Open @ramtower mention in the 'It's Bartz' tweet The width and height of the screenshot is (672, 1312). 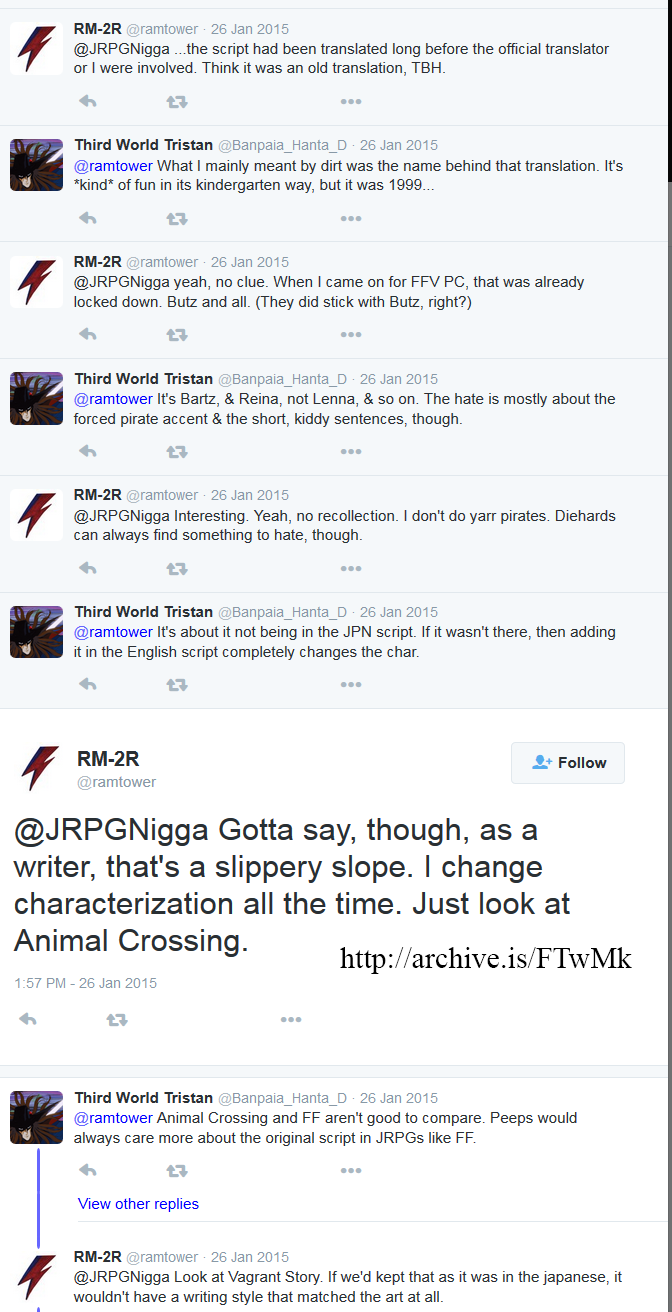[x=113, y=399]
